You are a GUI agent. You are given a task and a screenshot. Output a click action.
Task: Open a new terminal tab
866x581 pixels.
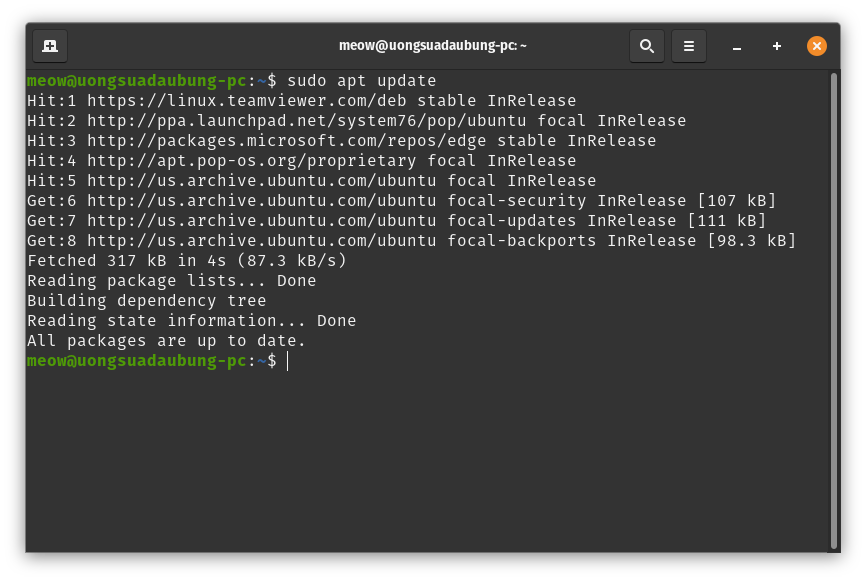(50, 46)
